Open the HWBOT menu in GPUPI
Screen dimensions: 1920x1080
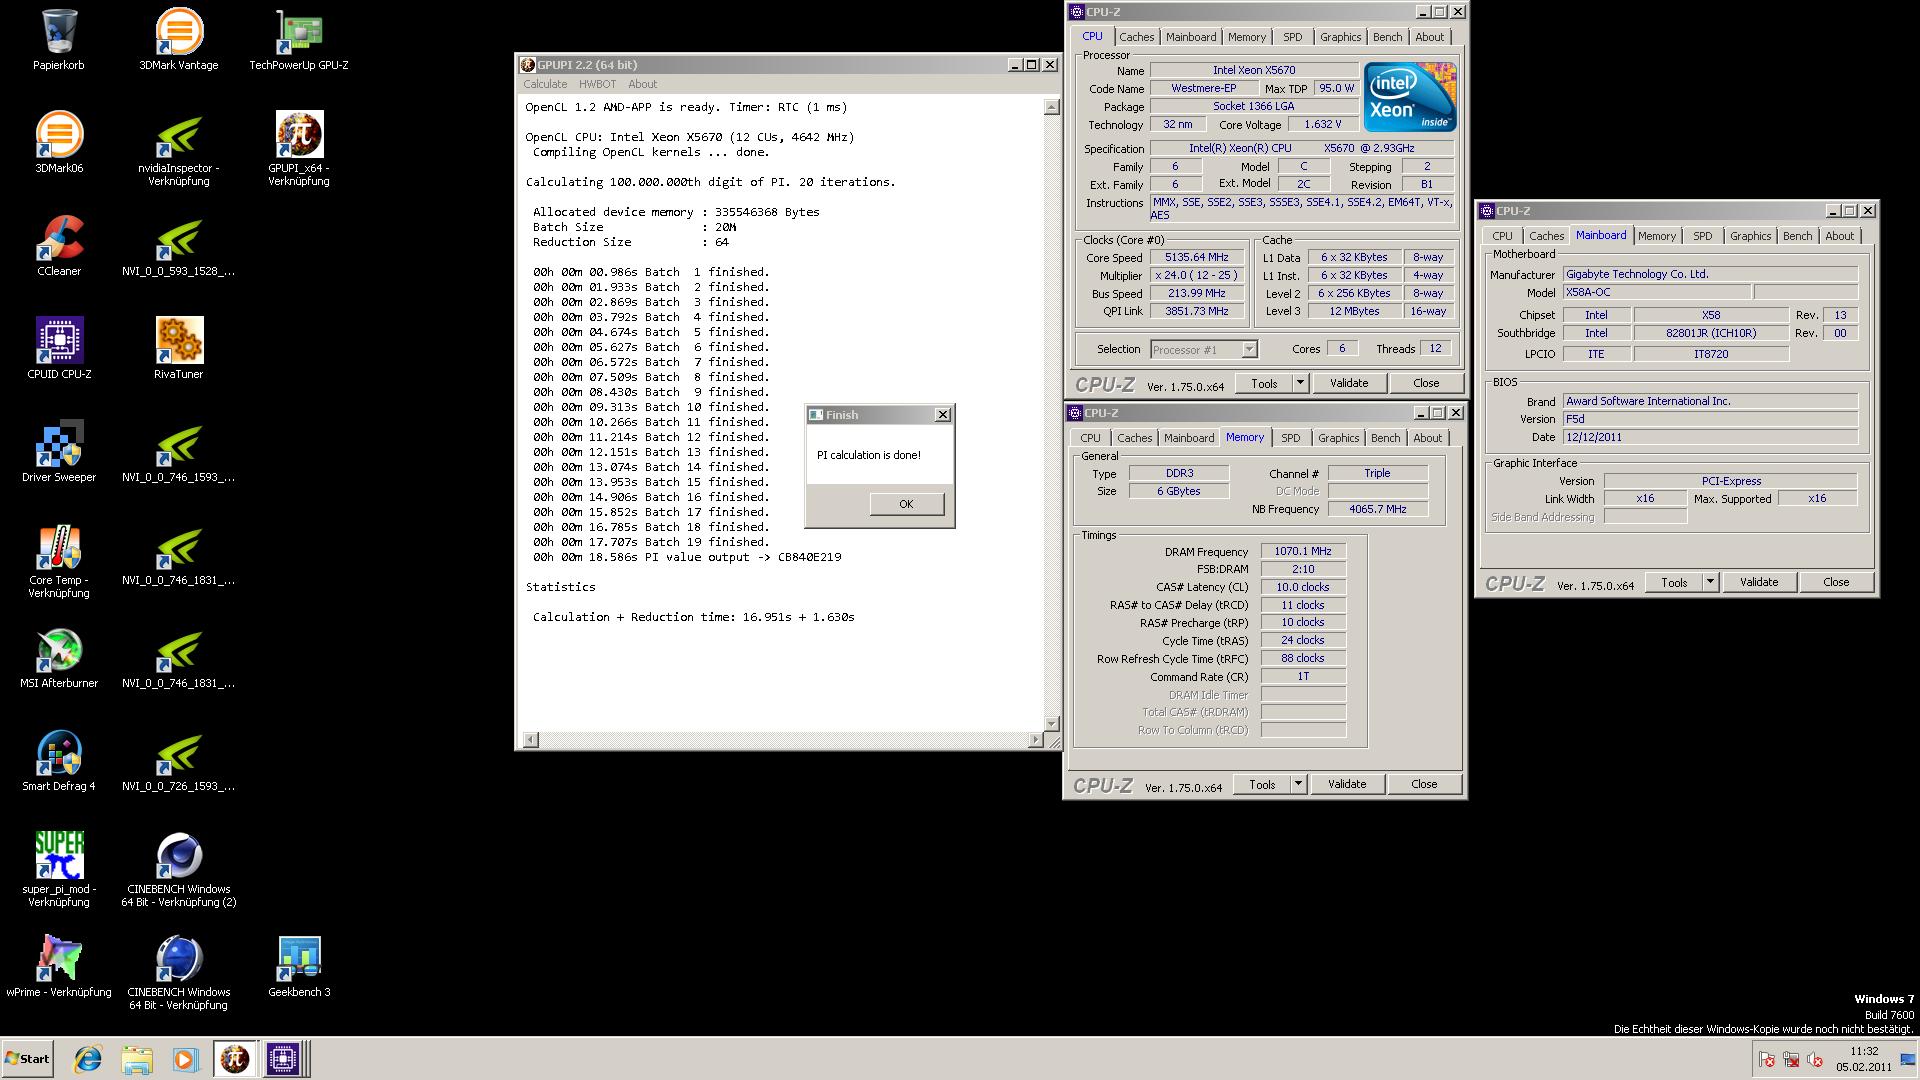click(597, 84)
